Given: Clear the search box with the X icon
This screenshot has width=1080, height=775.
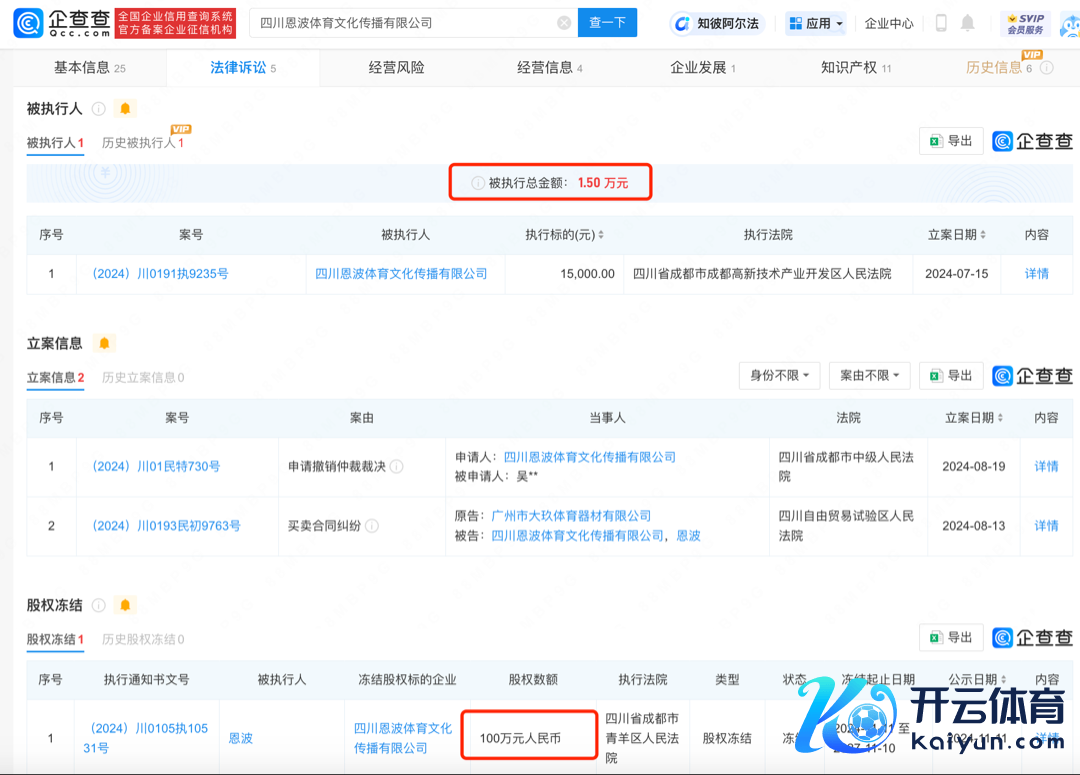Looking at the screenshot, I should [564, 23].
